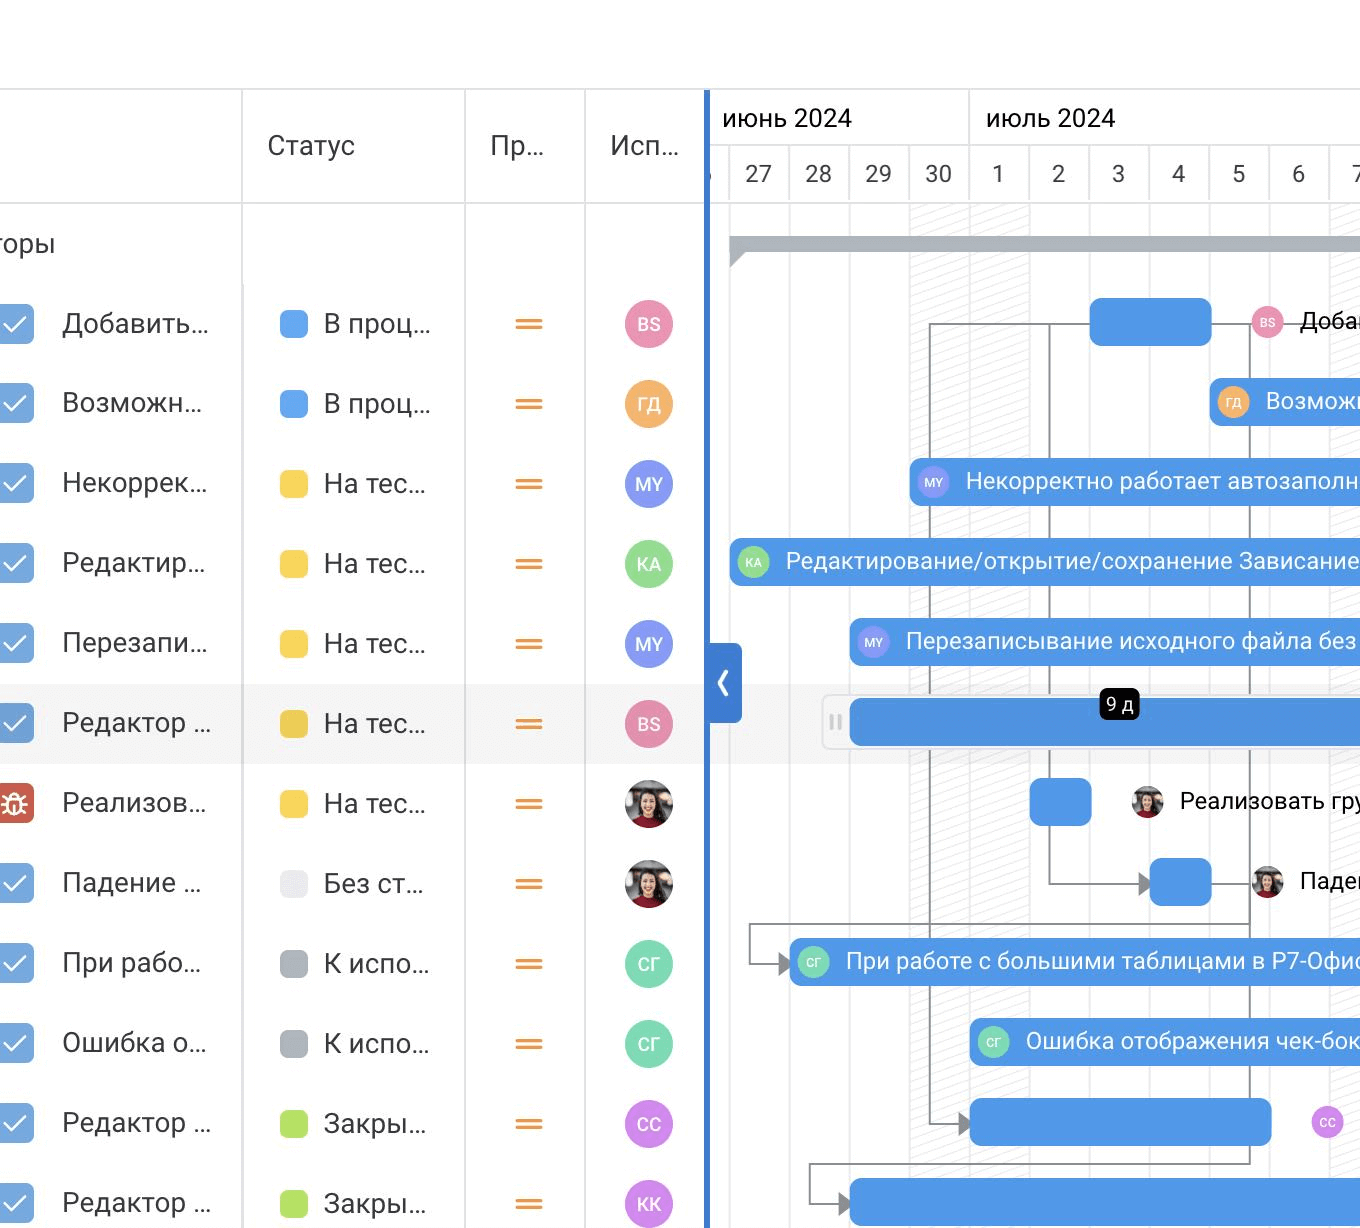This screenshot has width=1360, height=1228.
Task: Open На тес status of Реализов row
Action: tap(353, 804)
